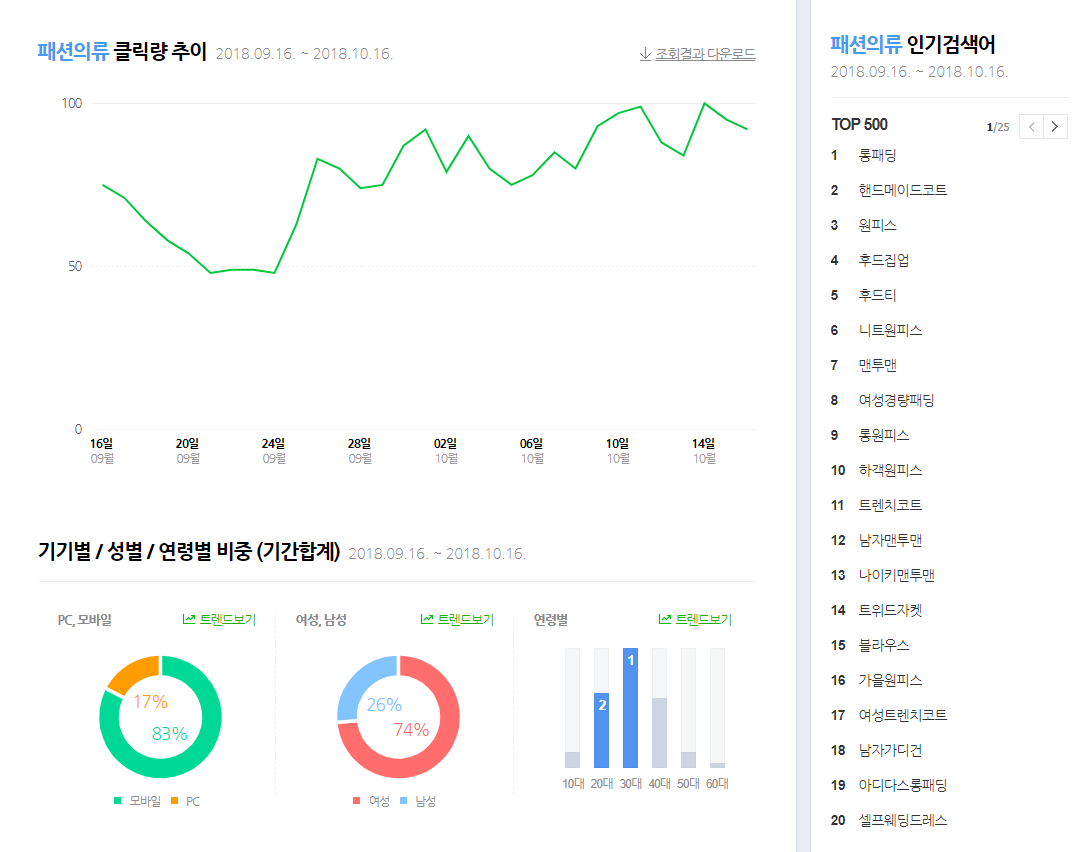
Task: Click the 패션의류 인기검색어 heading
Action: 912,45
